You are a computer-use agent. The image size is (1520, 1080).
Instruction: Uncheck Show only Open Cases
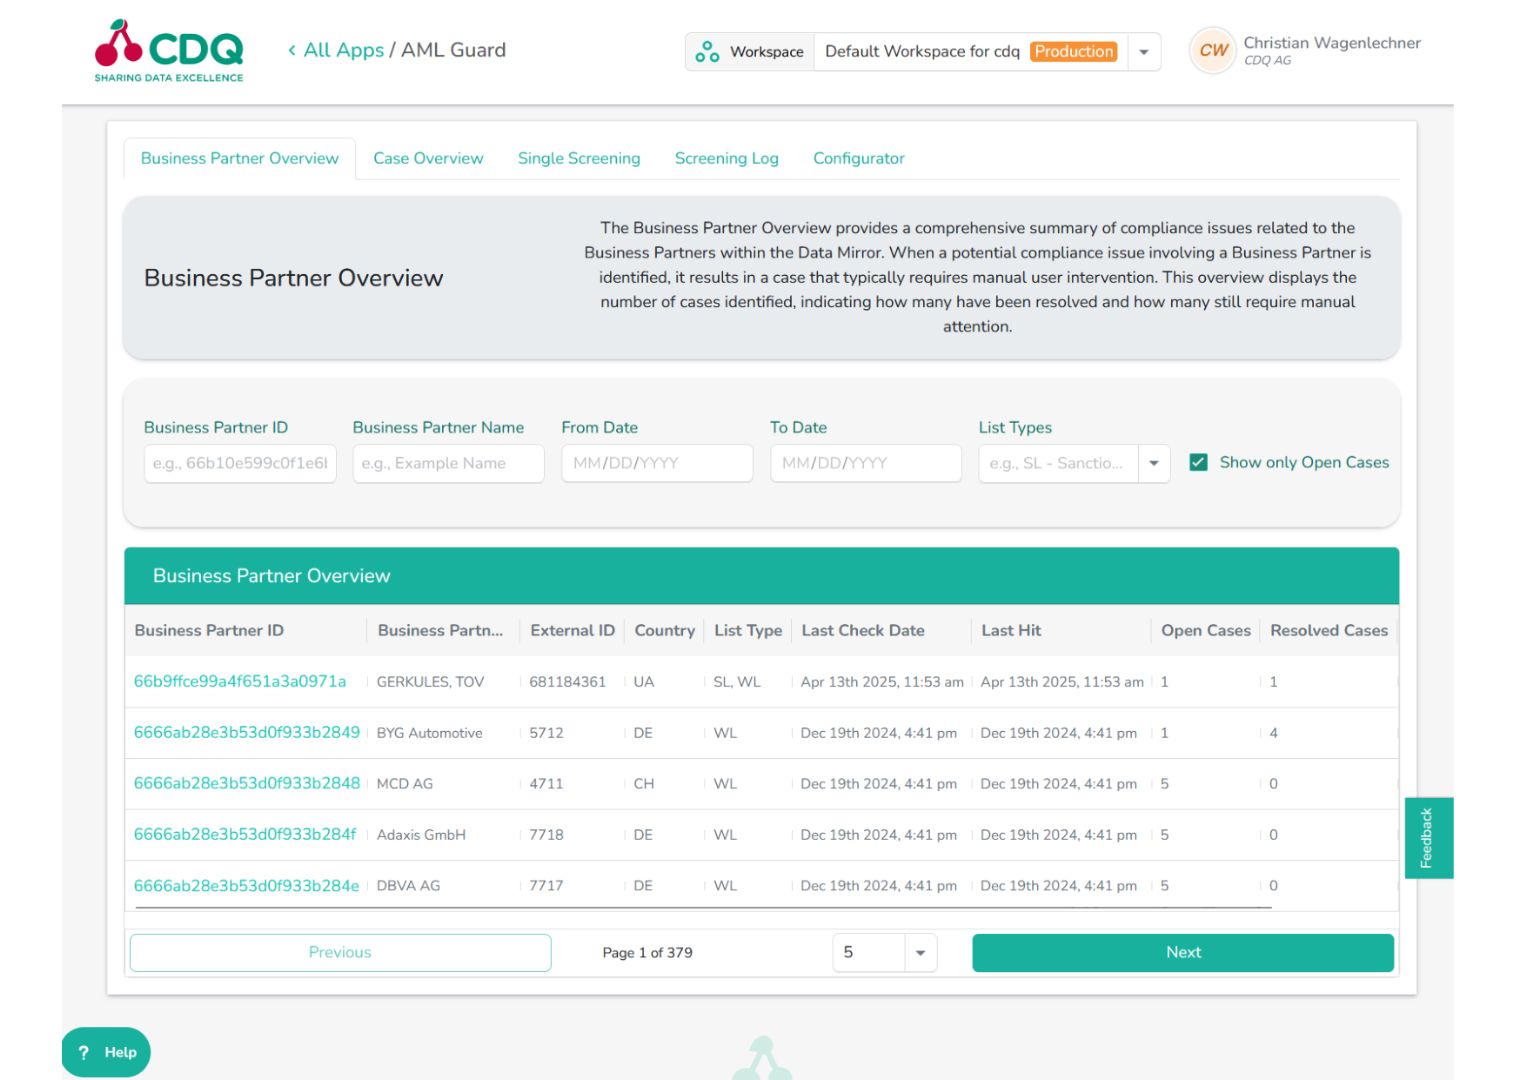point(1197,462)
